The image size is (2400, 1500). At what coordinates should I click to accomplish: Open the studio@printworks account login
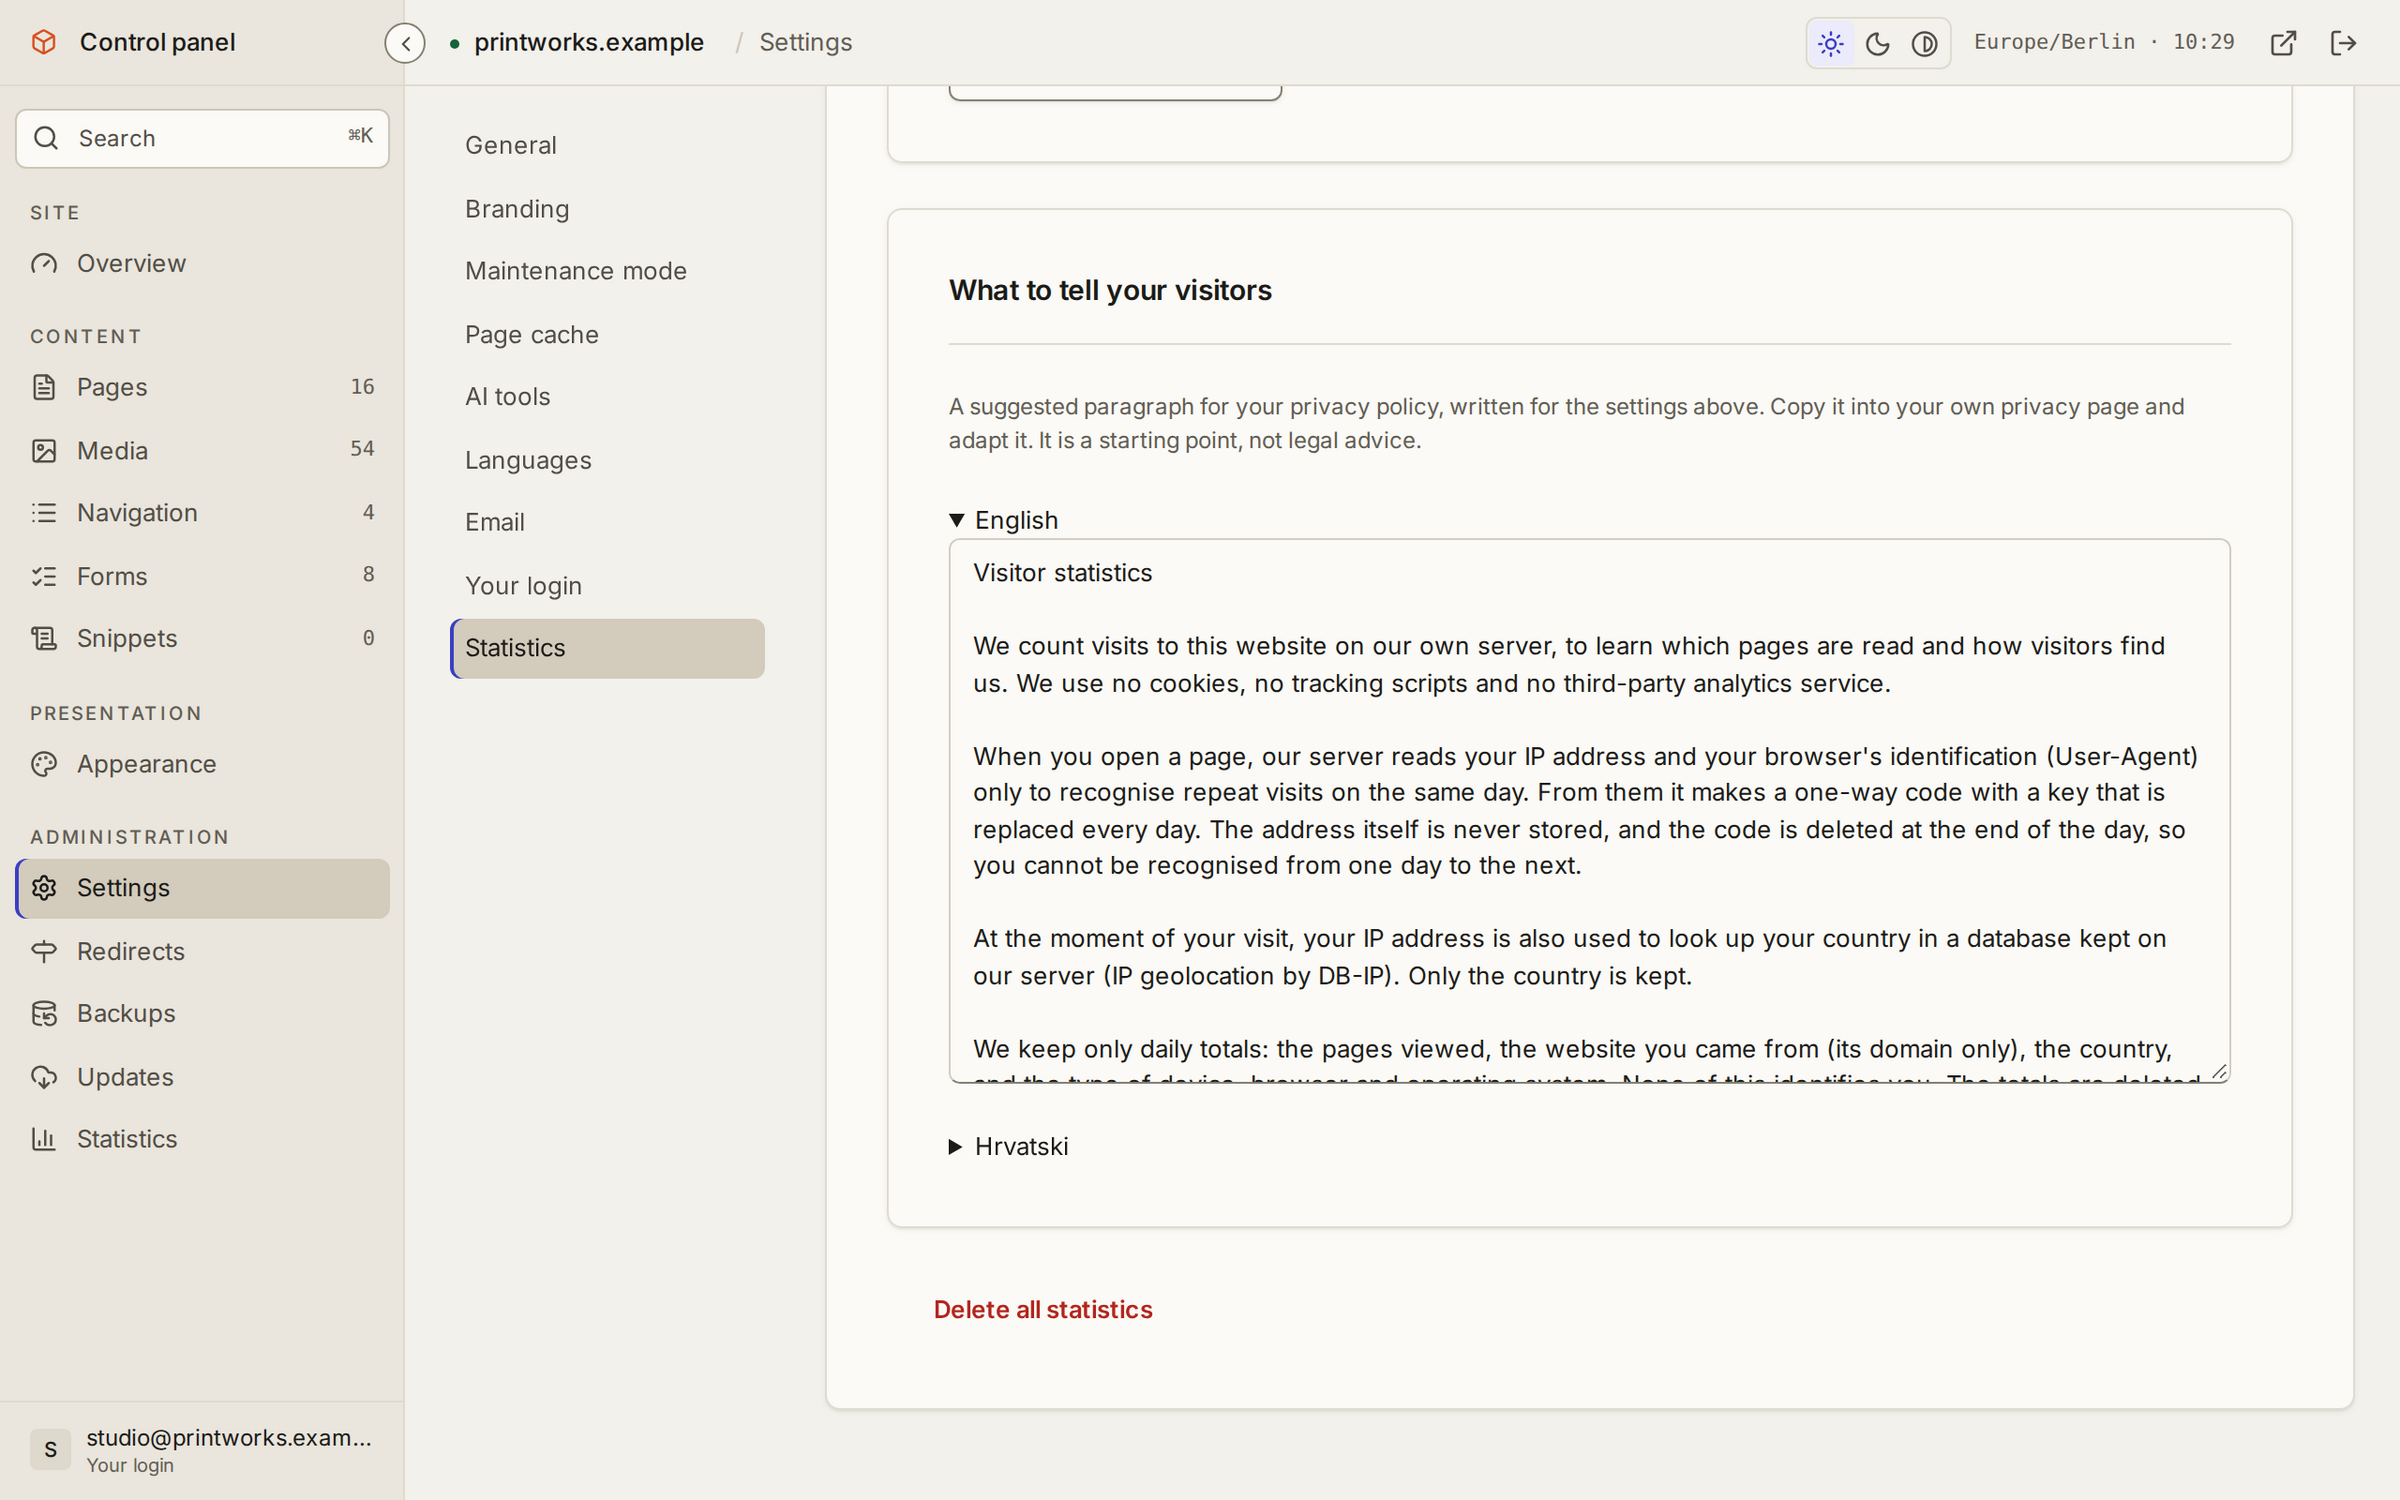[203, 1450]
